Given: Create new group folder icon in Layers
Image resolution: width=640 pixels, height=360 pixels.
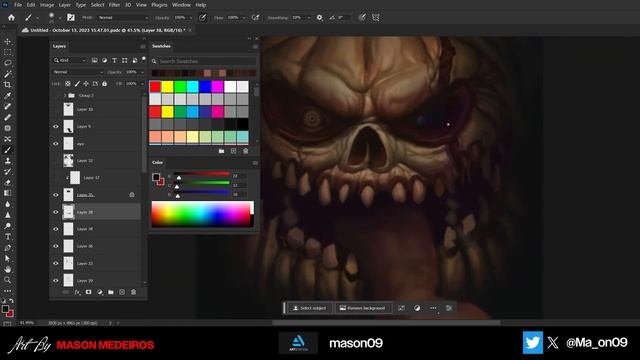Looking at the screenshot, I should point(111,292).
